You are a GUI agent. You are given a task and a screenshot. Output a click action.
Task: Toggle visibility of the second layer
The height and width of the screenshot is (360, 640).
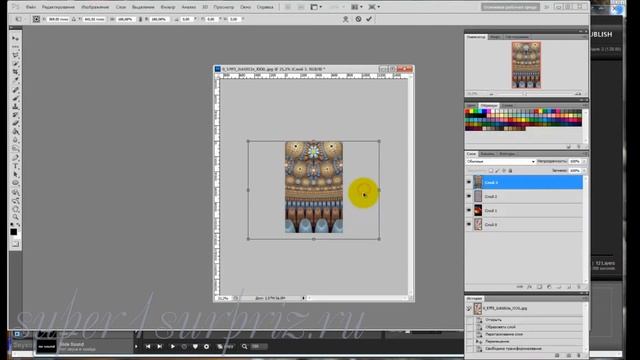click(469, 196)
